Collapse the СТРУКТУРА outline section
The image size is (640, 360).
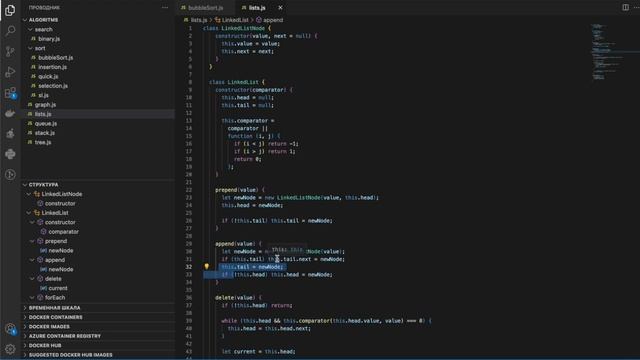pos(25,184)
